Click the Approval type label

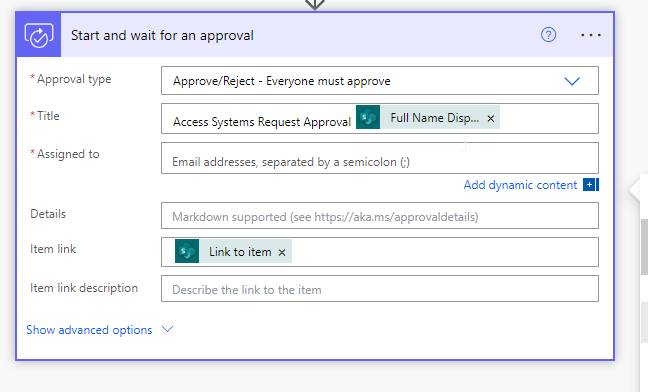point(74,79)
